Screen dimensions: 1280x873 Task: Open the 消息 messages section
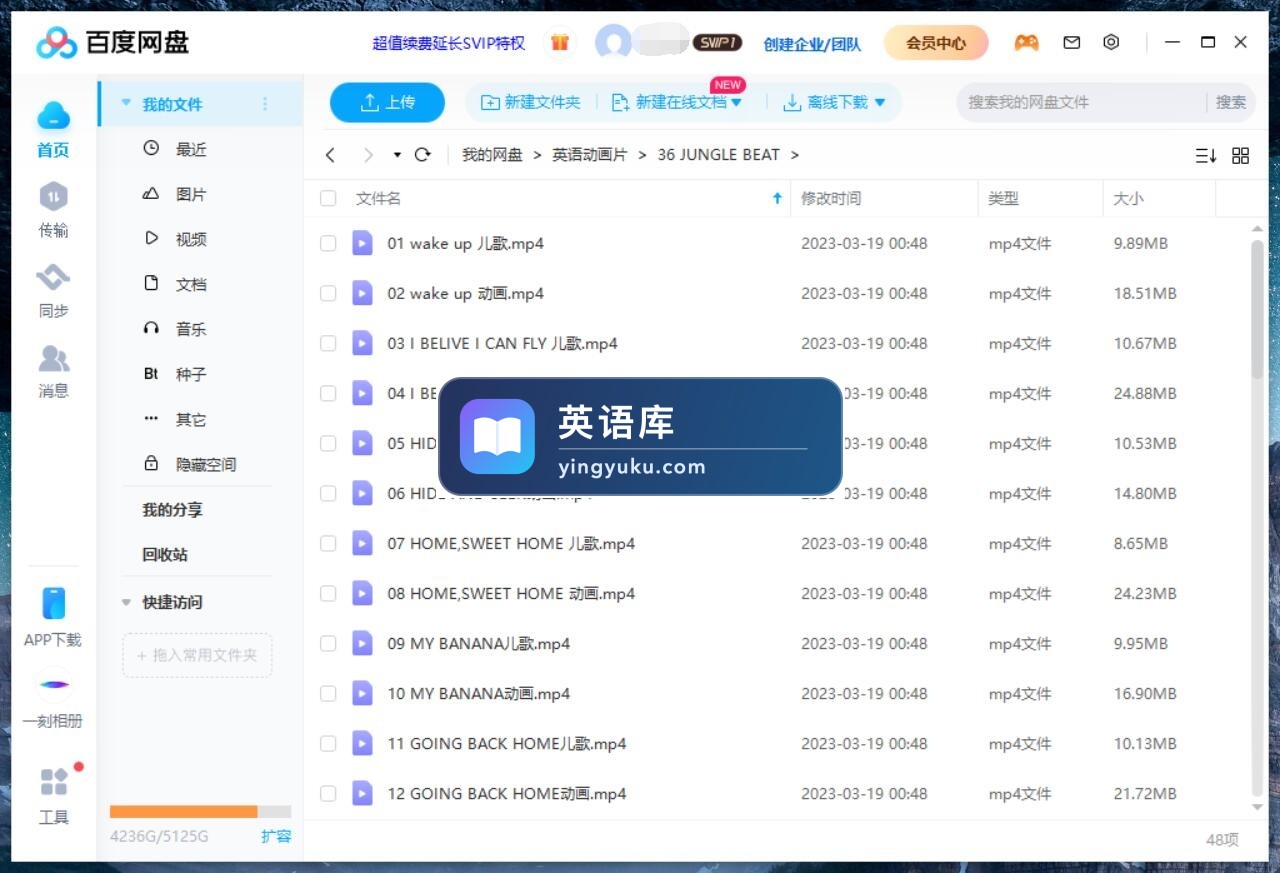(x=53, y=371)
